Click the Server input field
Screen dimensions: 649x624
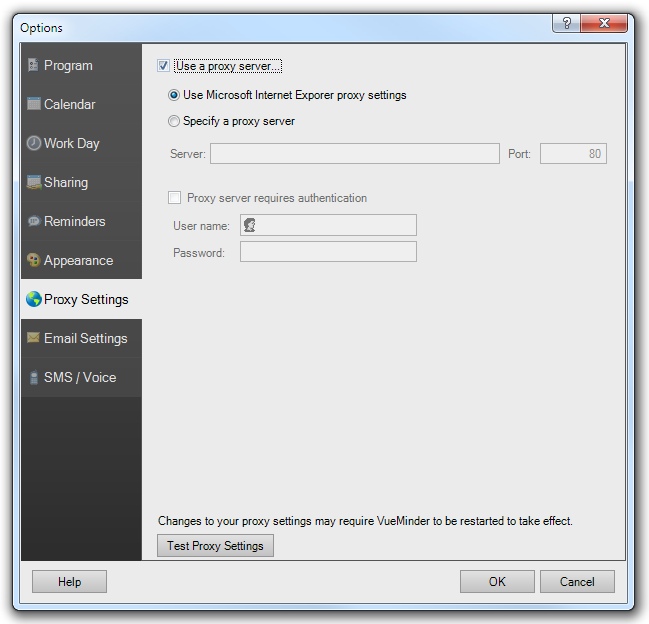point(355,154)
